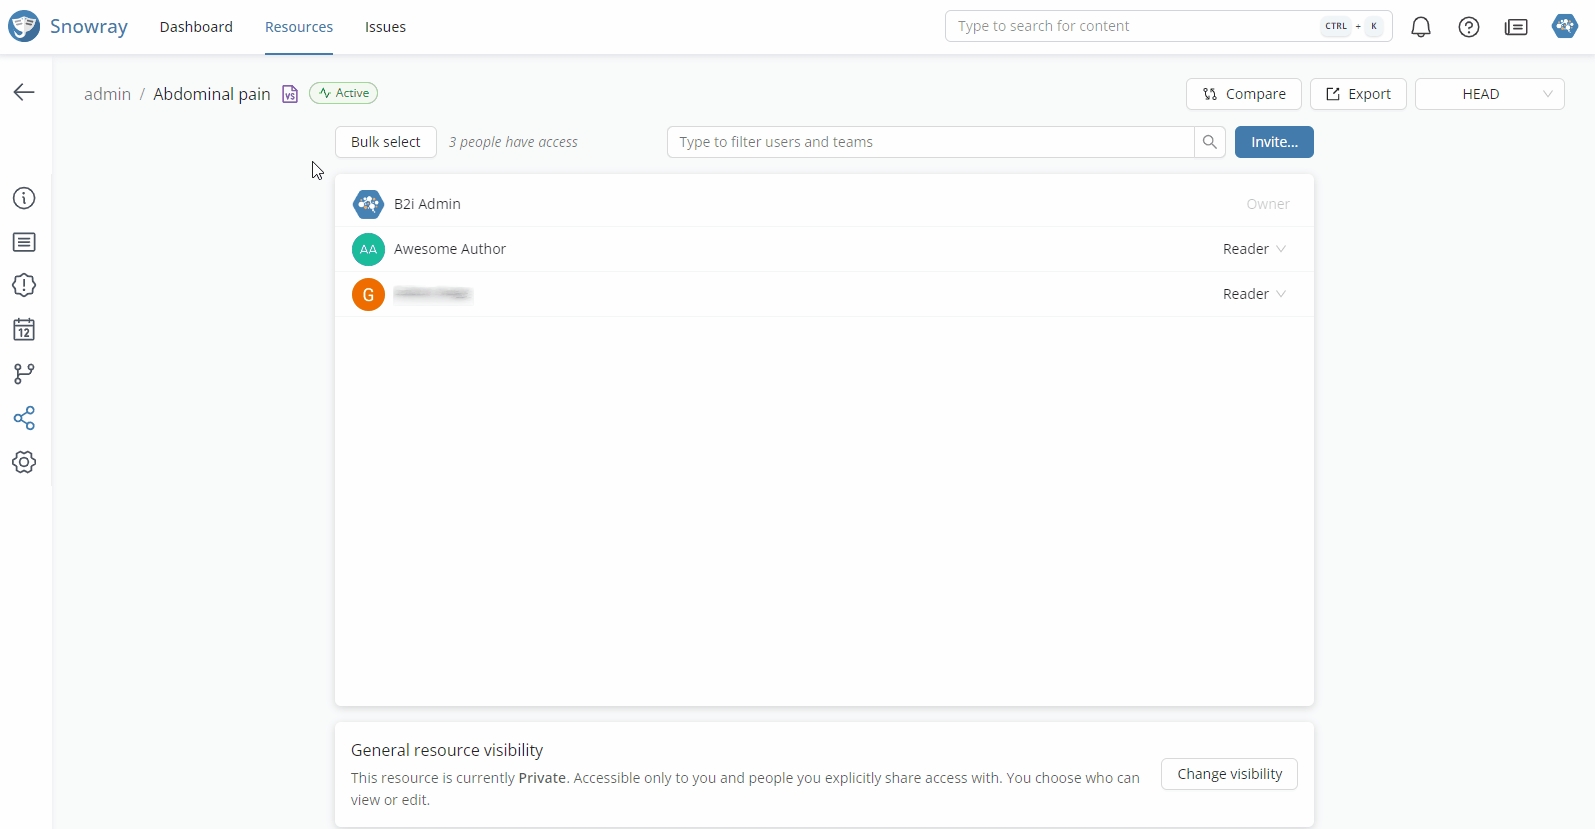Screen dimensions: 1595x829
Task: Expand Awesome Author's Reader role dropdown
Action: 1254,249
